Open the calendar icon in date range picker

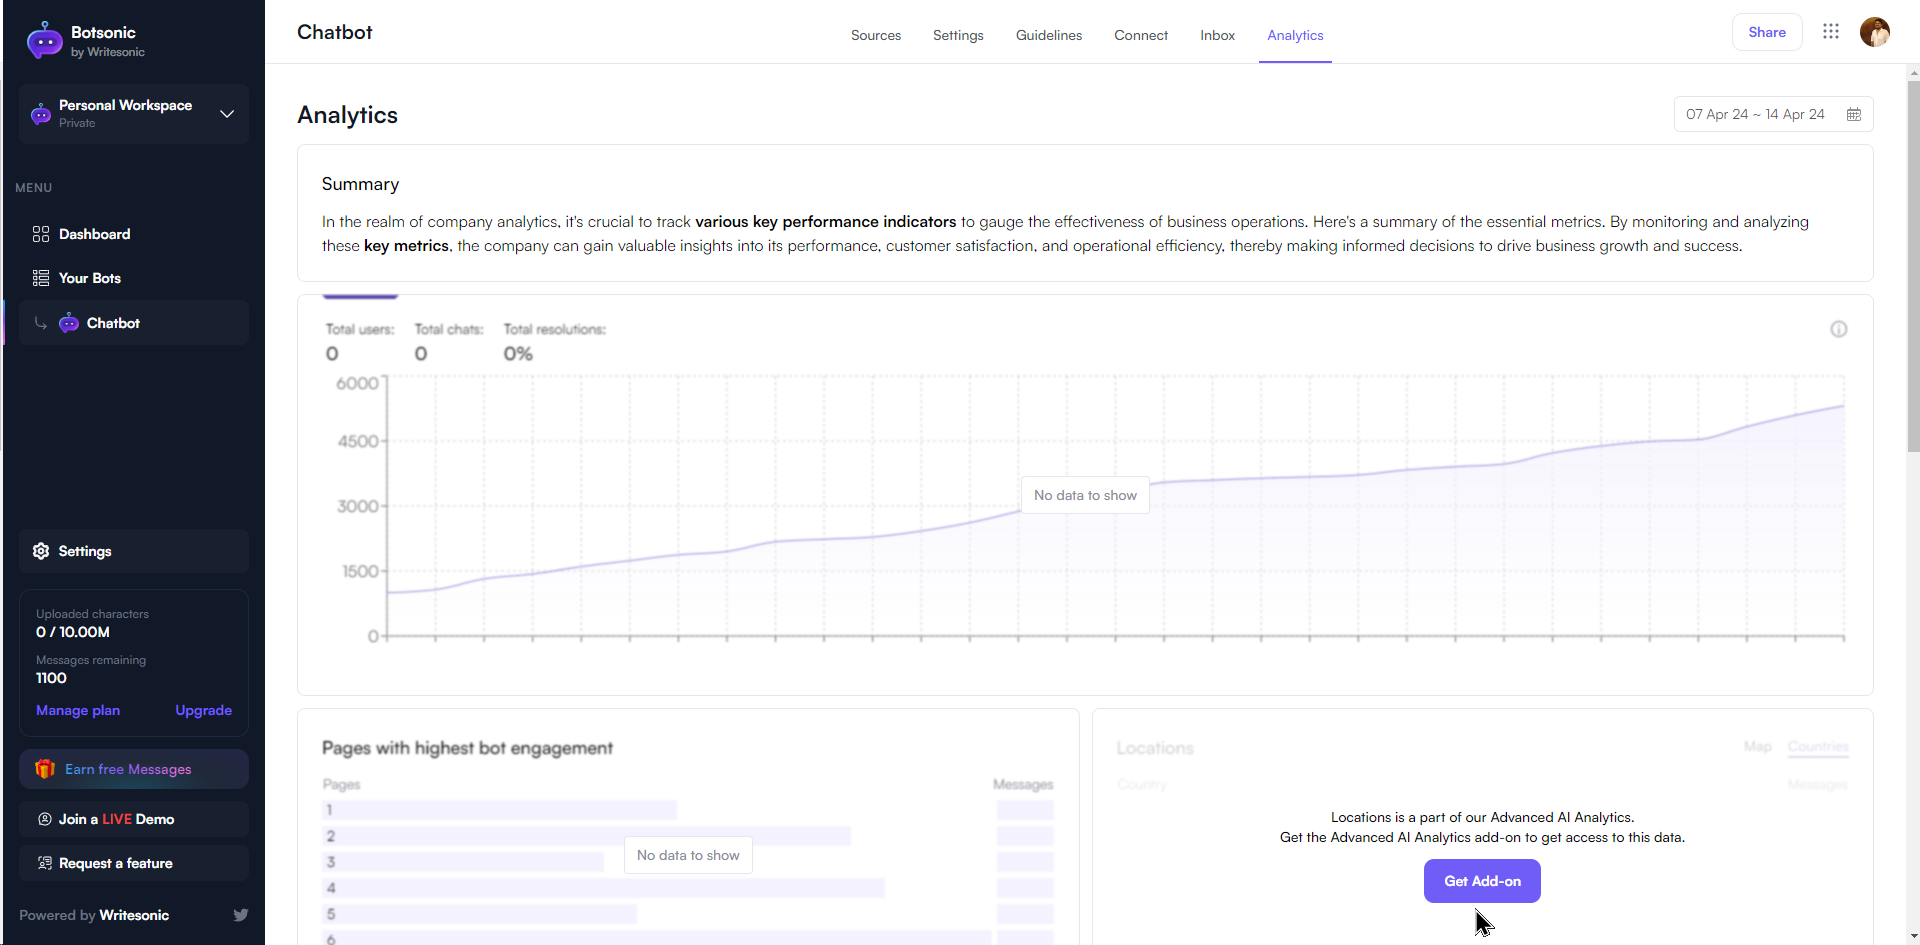pyautogui.click(x=1855, y=114)
